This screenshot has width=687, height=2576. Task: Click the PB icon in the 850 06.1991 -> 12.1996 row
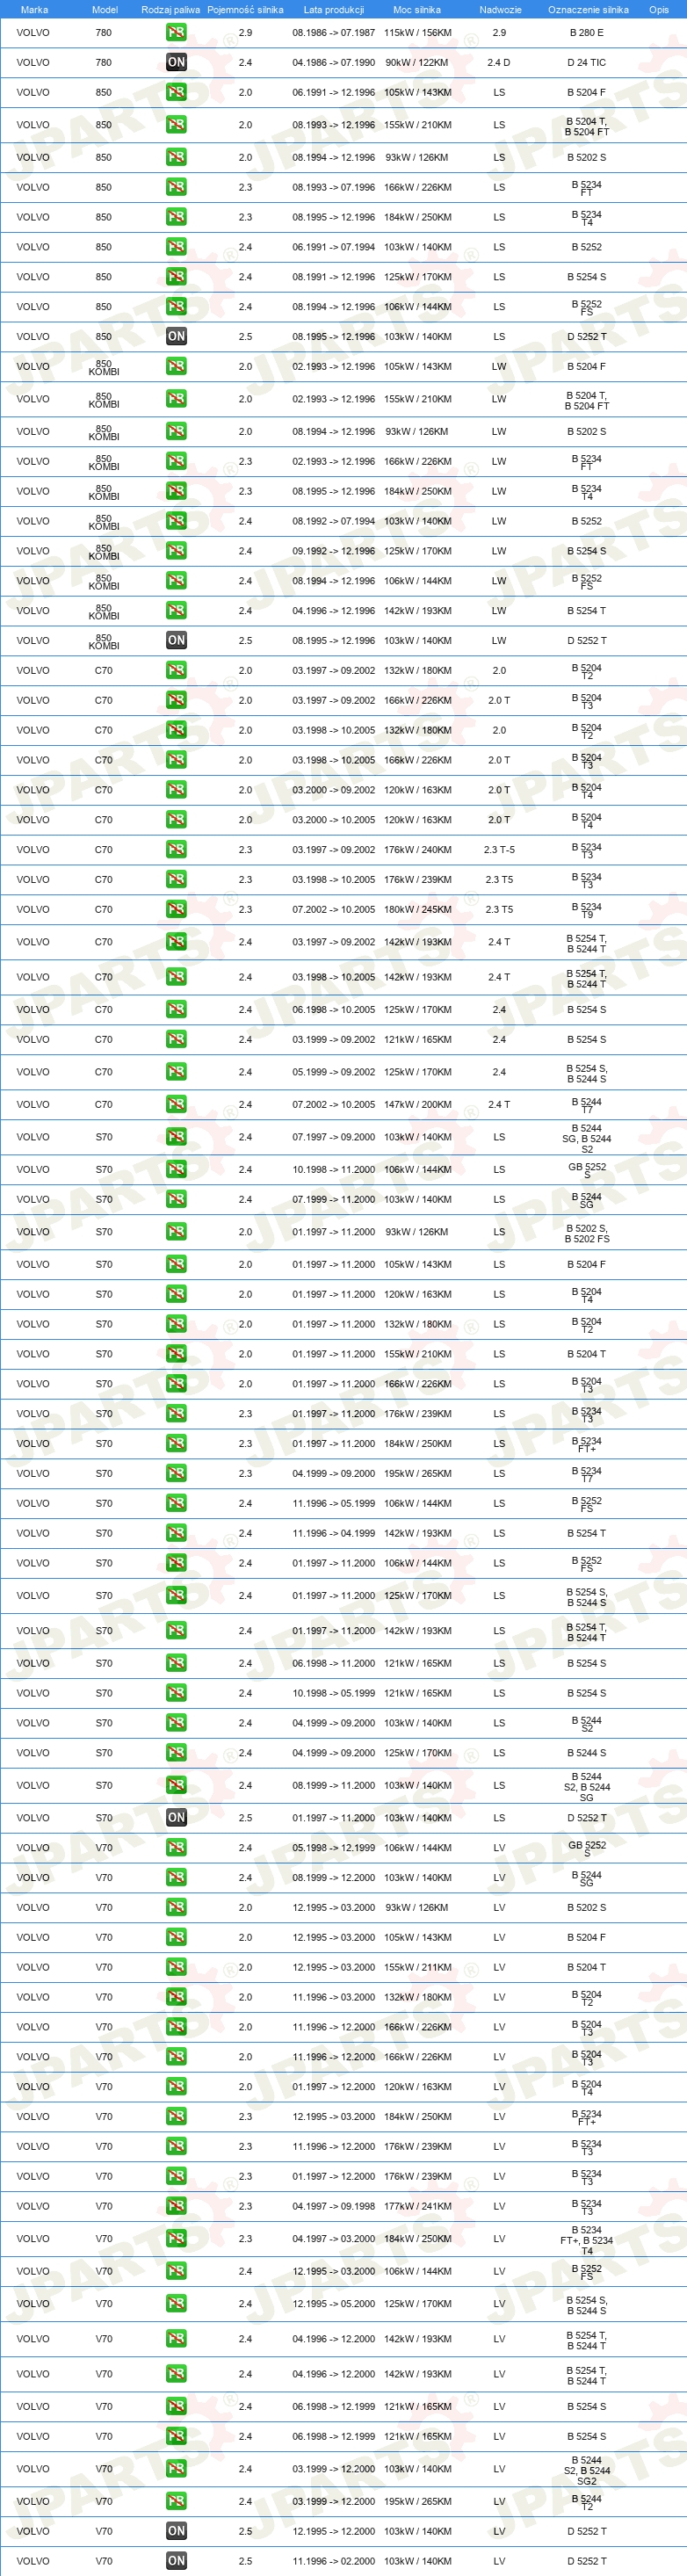[x=176, y=92]
